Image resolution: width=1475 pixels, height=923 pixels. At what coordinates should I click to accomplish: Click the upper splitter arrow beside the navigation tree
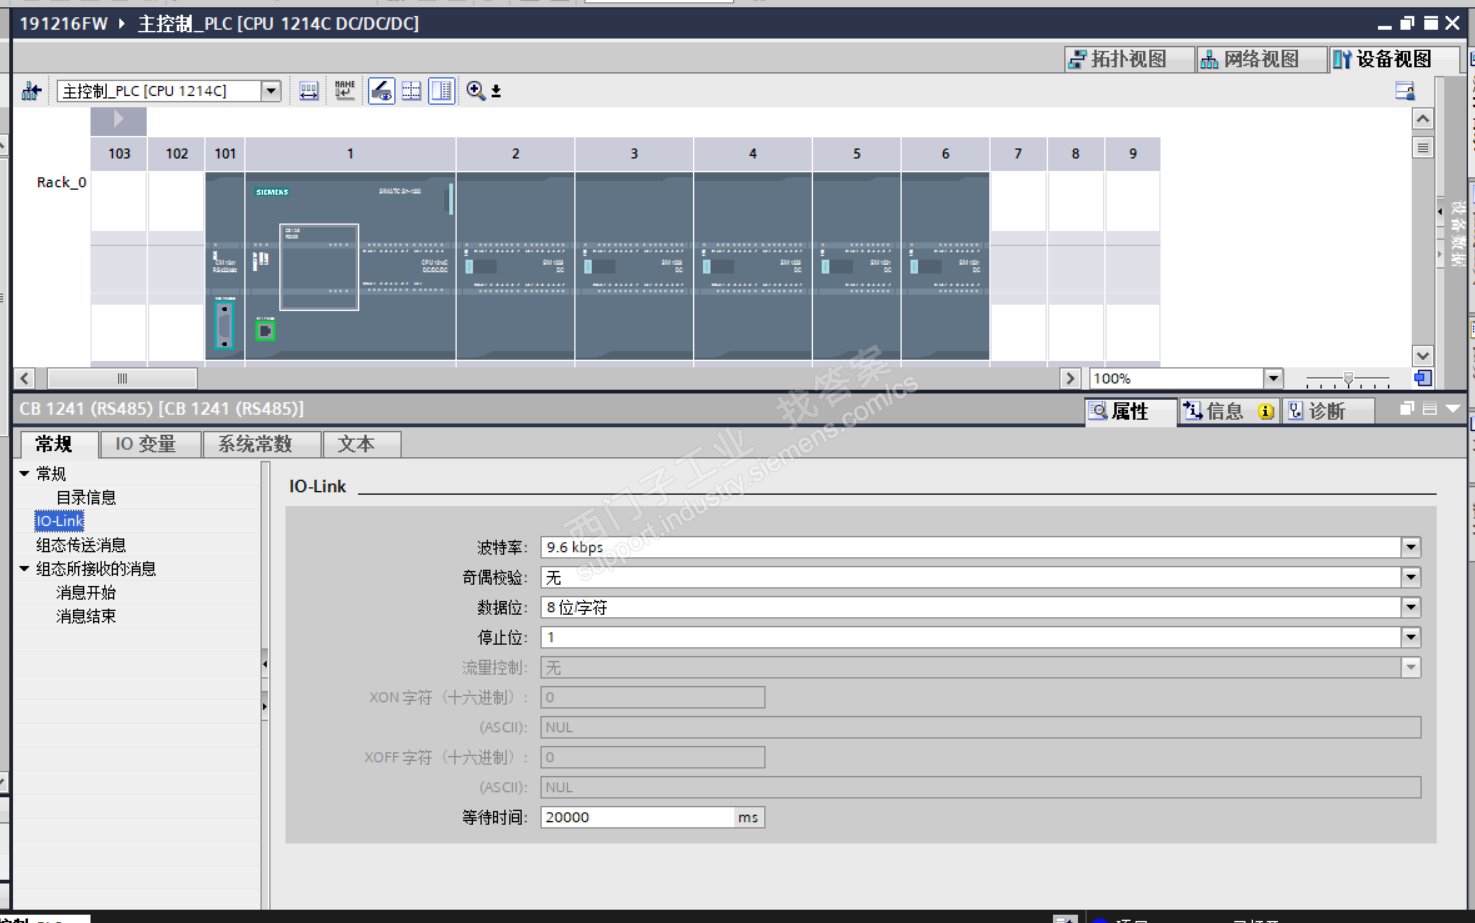click(264, 663)
